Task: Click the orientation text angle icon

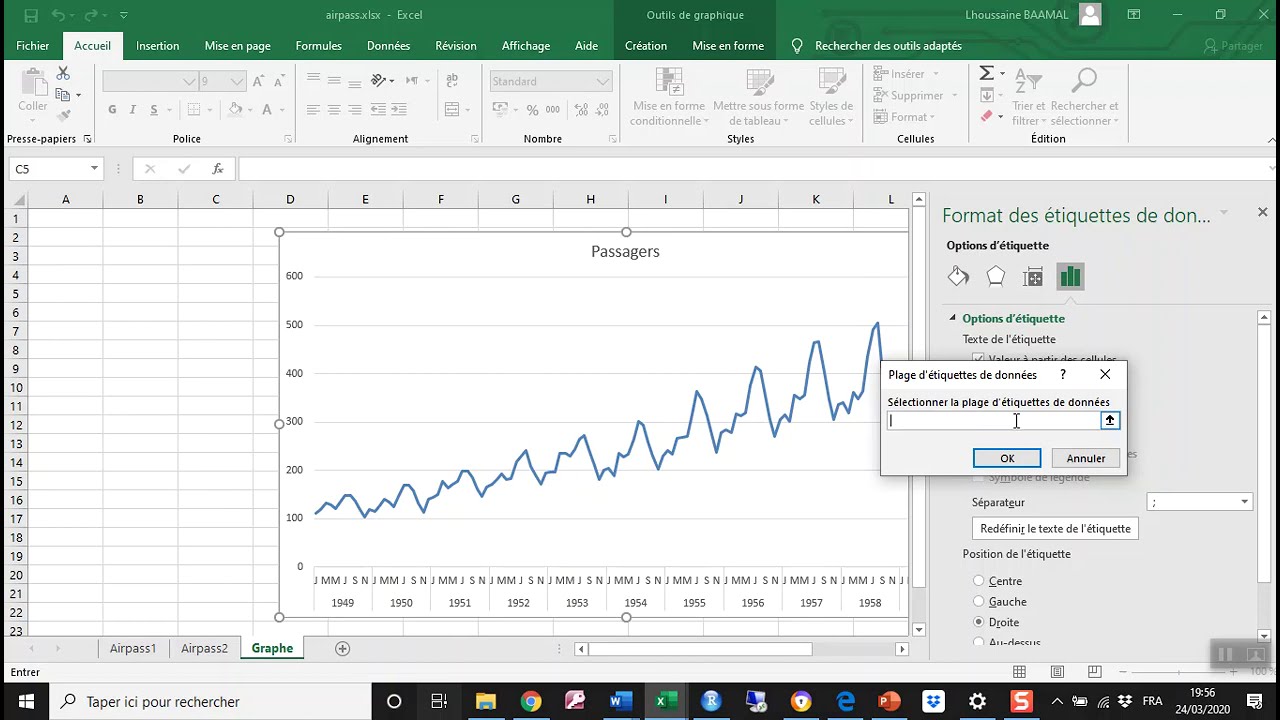Action: click(378, 81)
